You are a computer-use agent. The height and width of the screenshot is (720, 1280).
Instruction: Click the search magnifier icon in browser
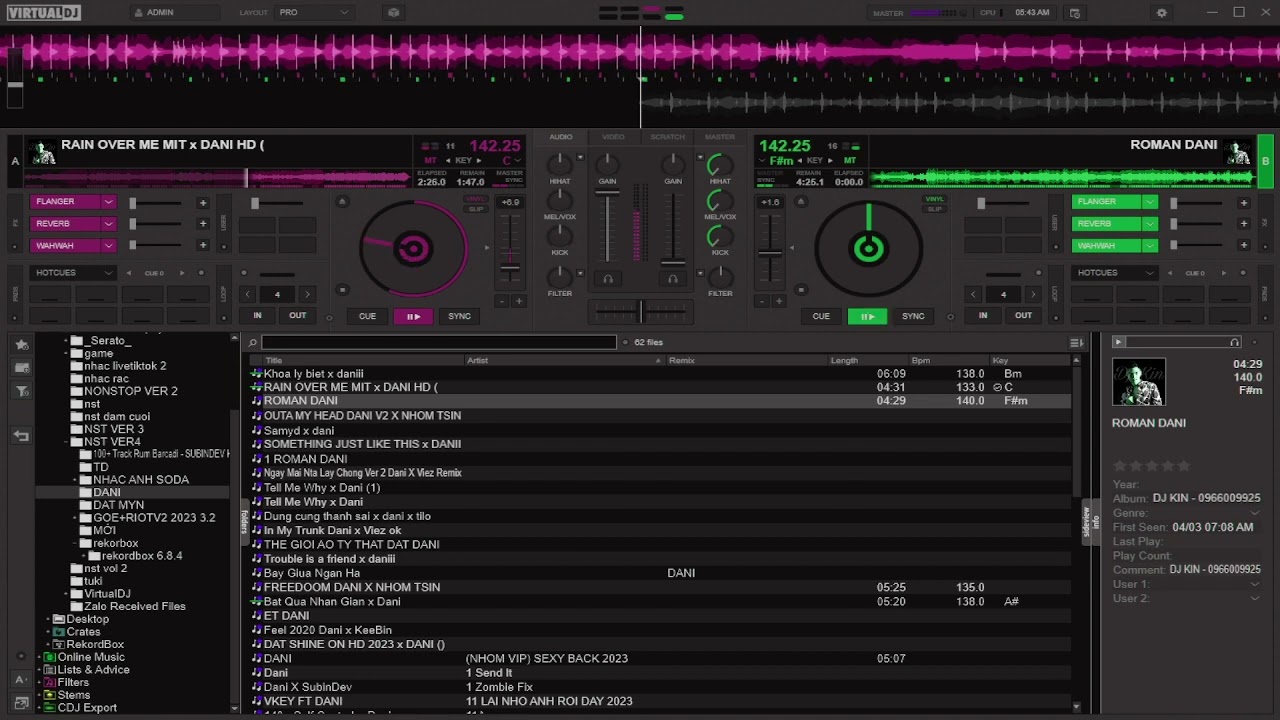pos(253,342)
